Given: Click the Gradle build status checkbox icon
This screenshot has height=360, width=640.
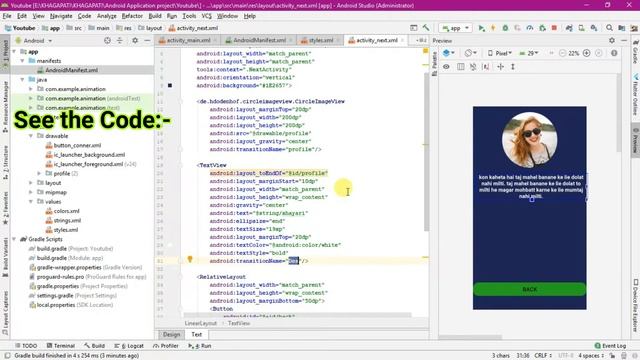Looking at the screenshot, I should tap(7, 356).
